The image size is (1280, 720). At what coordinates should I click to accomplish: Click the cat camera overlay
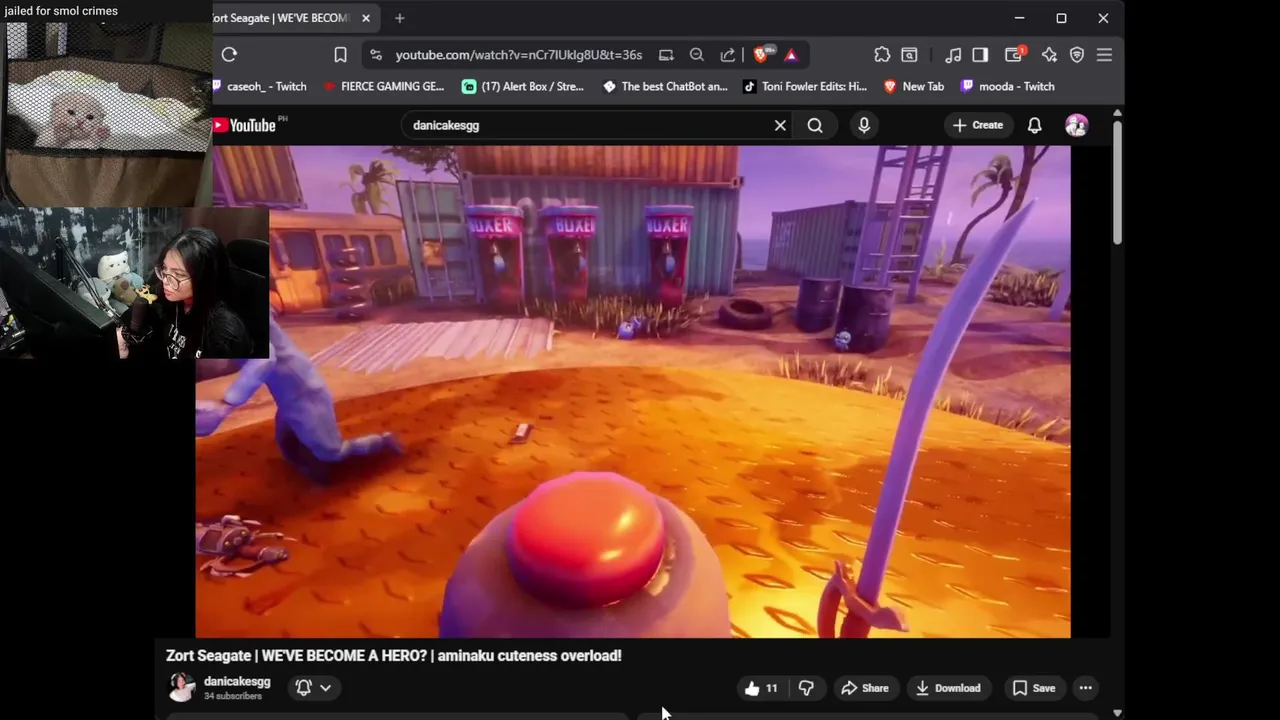point(106,113)
